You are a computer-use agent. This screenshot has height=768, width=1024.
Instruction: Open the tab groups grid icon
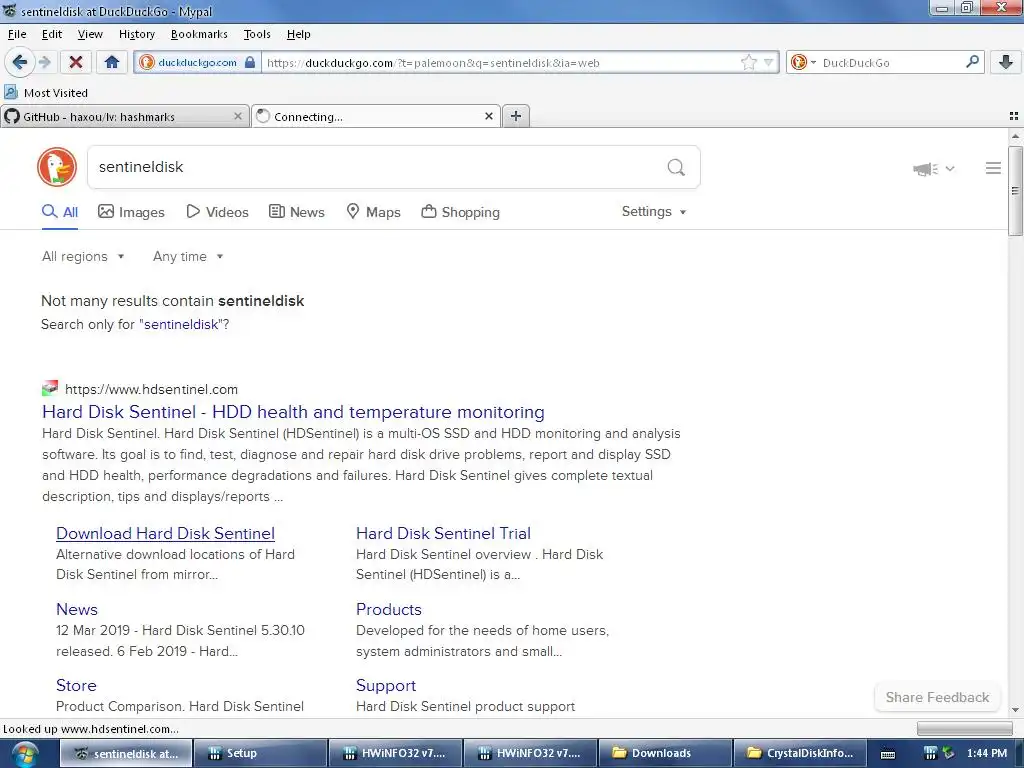1014,116
